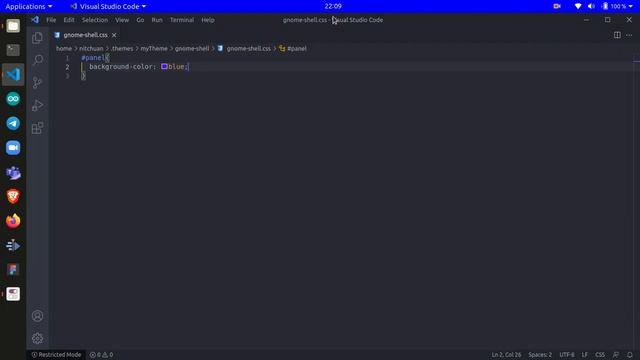
Task: Click 'UTF-8' encoding in status bar
Action: (567, 355)
